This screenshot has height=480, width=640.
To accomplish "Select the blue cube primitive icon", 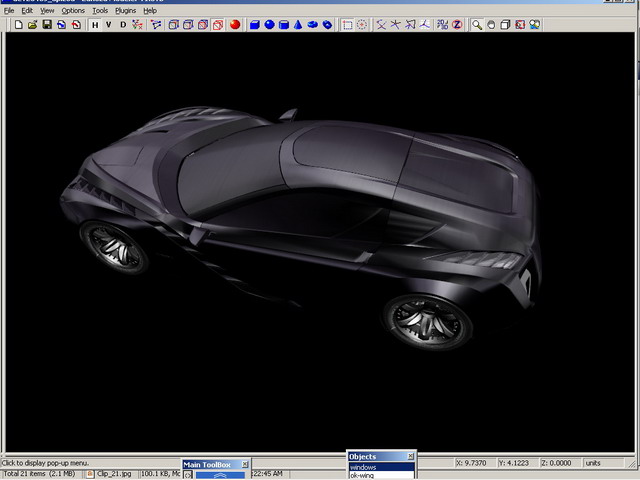I will tap(254, 24).
